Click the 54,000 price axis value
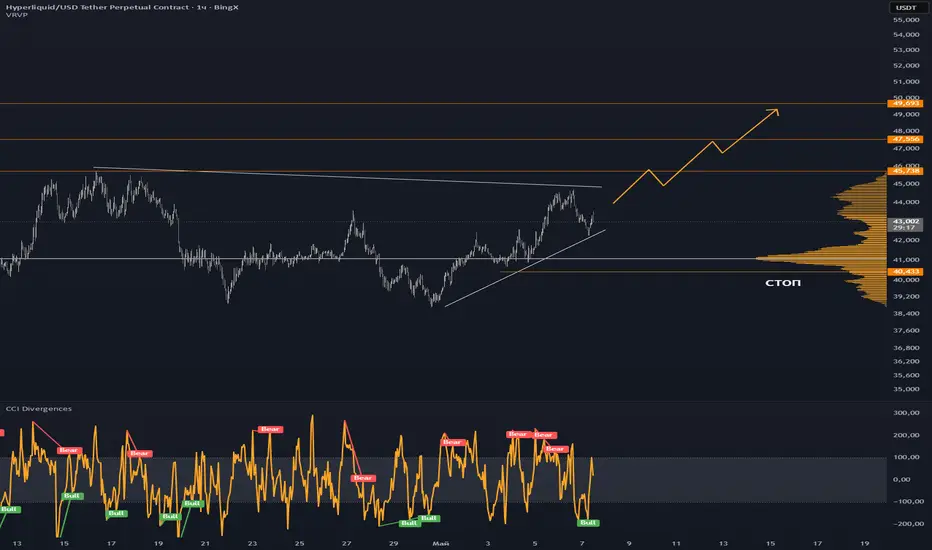The height and width of the screenshot is (550, 932). pyautogui.click(x=906, y=34)
